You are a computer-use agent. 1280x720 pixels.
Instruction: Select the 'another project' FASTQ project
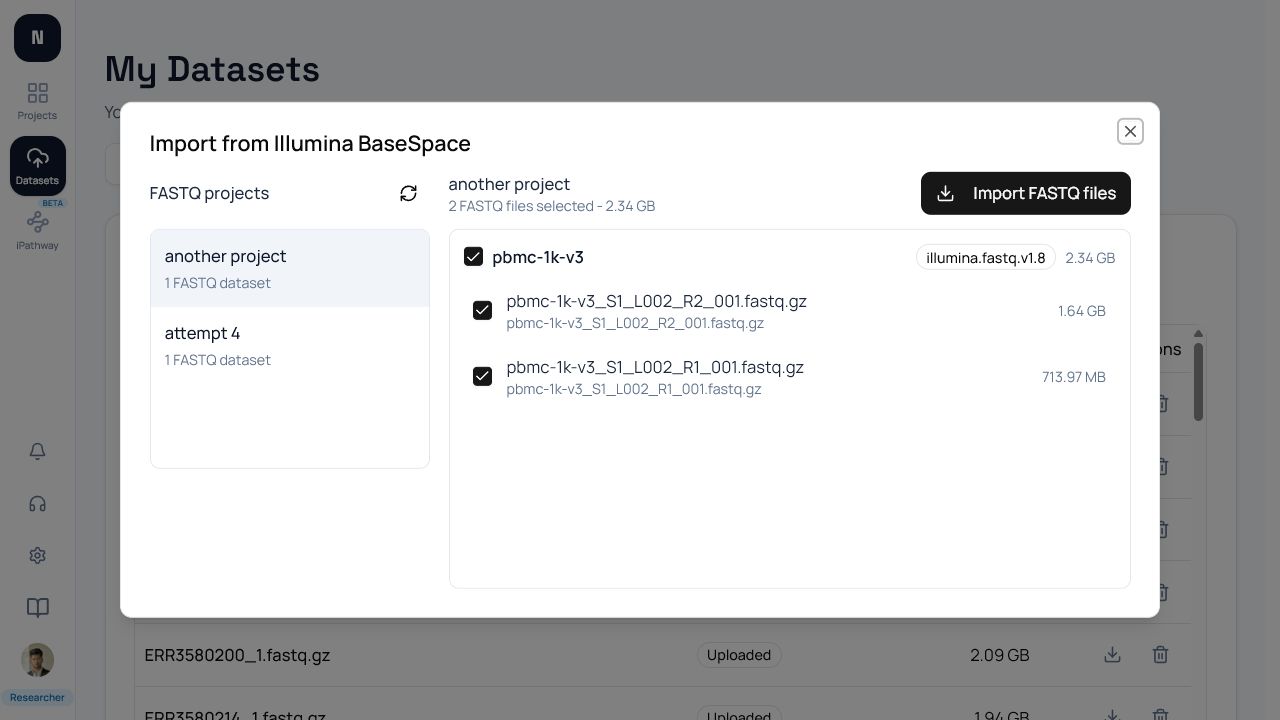coord(290,268)
